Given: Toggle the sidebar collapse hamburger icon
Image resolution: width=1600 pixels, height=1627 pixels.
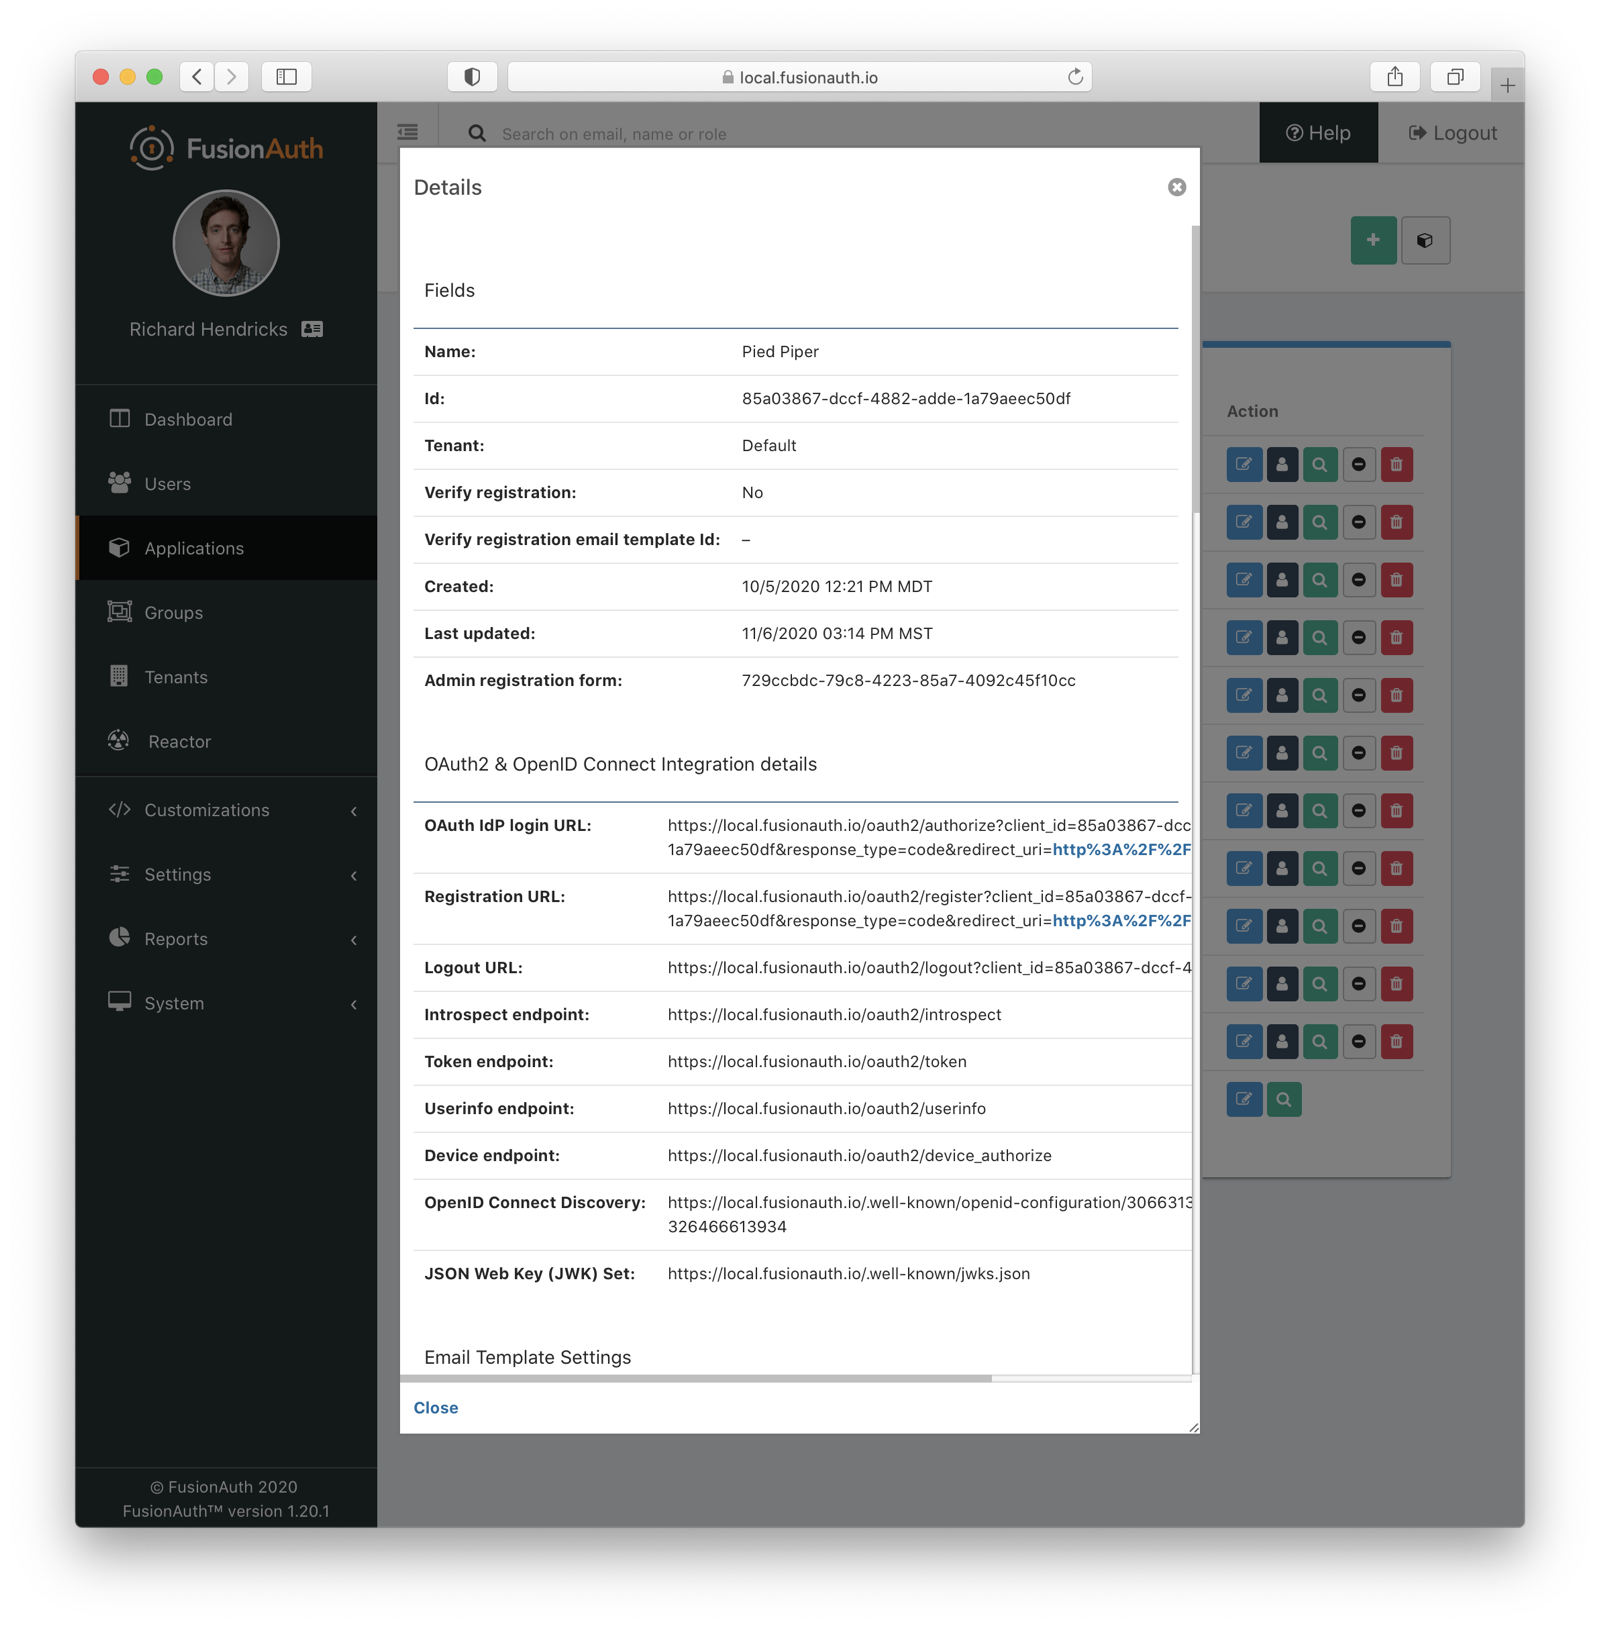Looking at the screenshot, I should coord(408,133).
